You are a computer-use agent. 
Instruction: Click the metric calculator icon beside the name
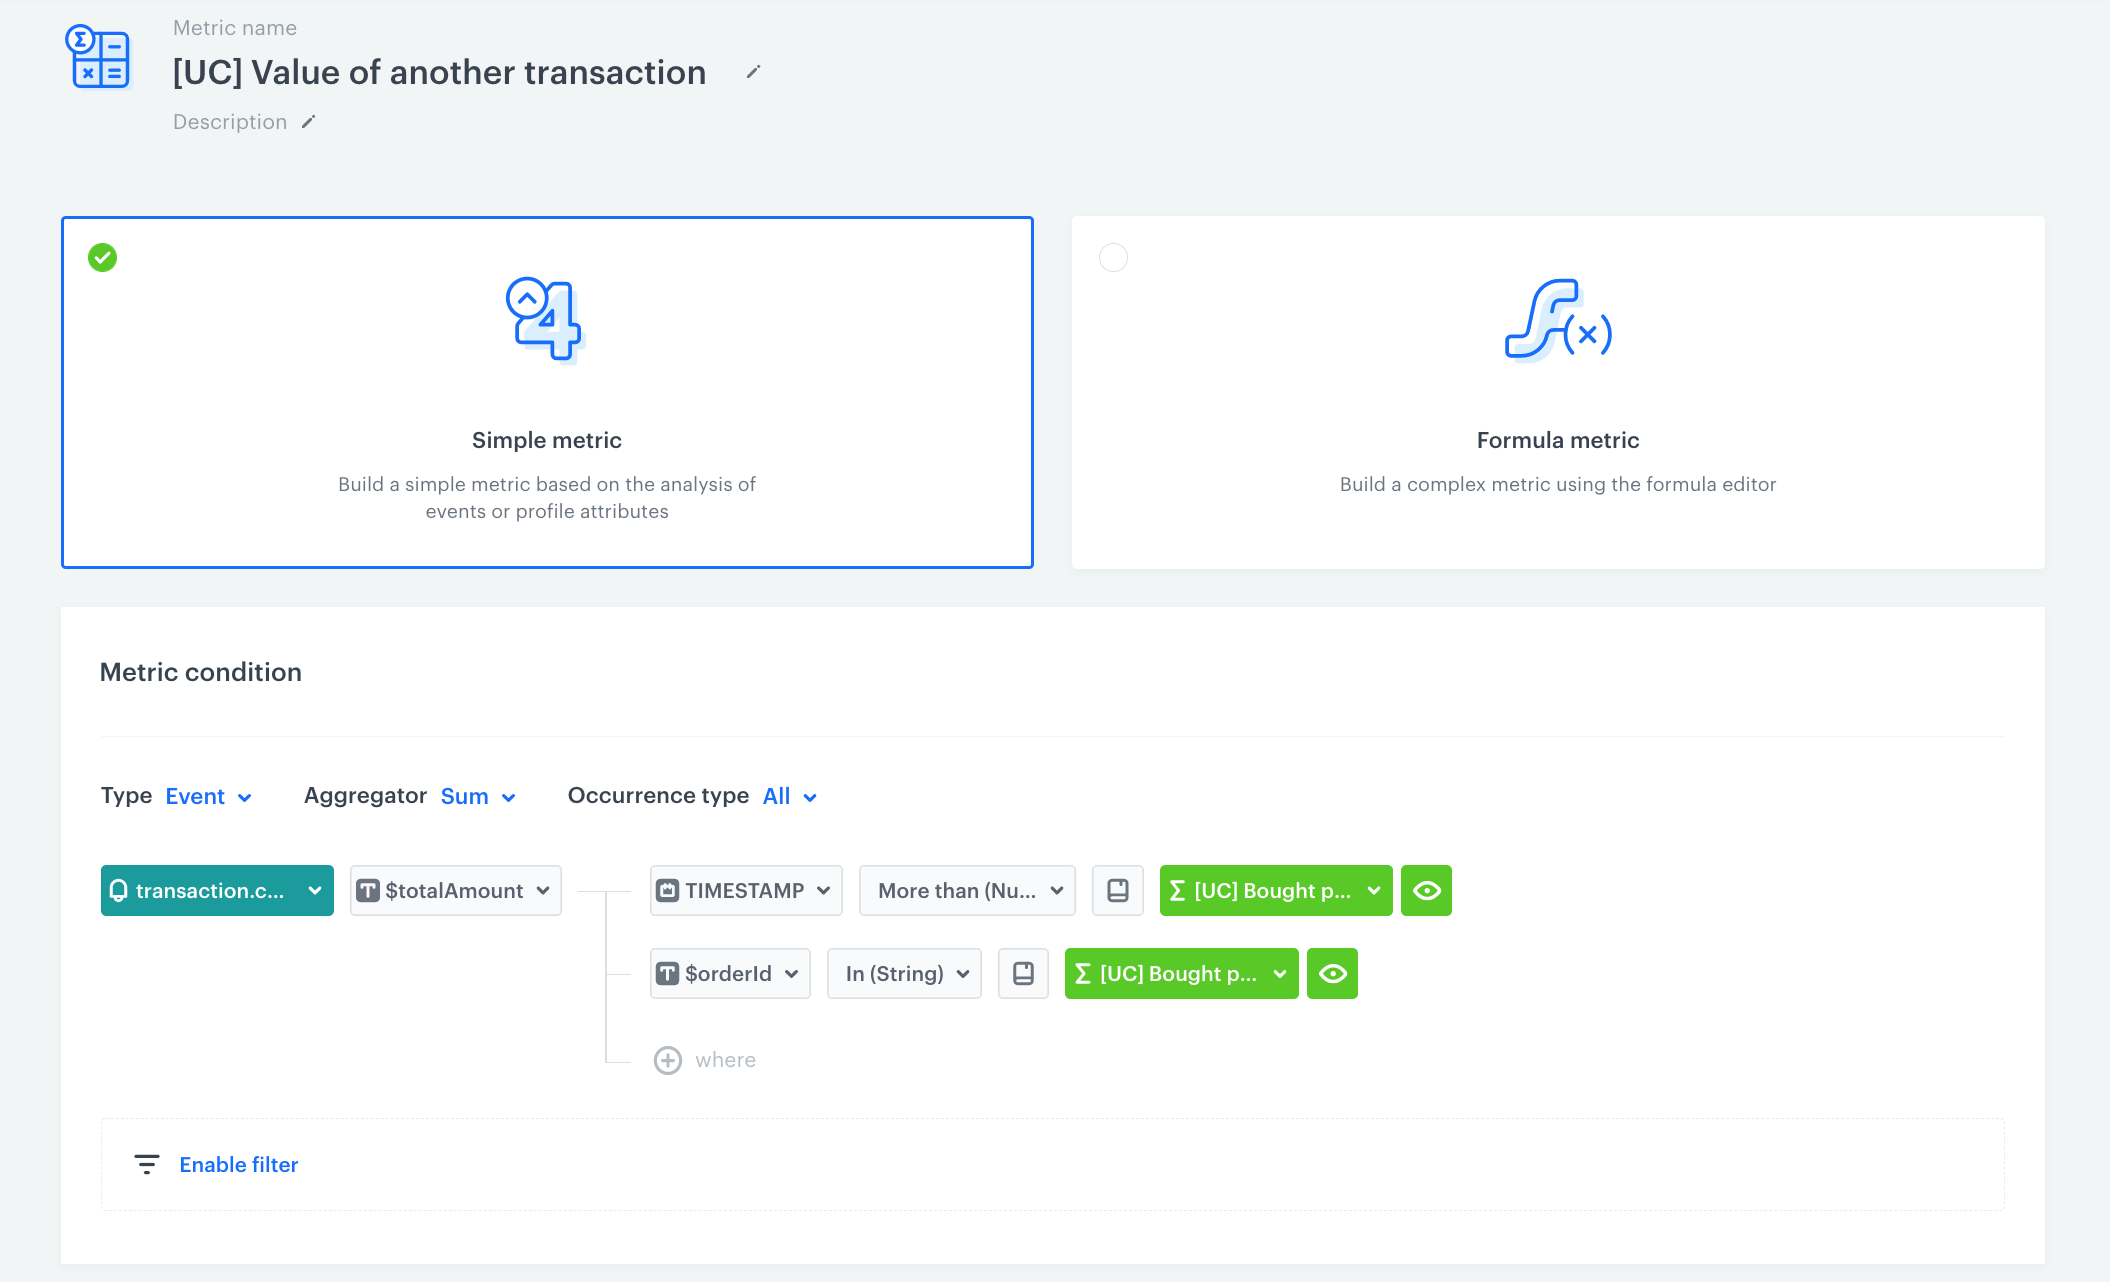(x=99, y=60)
